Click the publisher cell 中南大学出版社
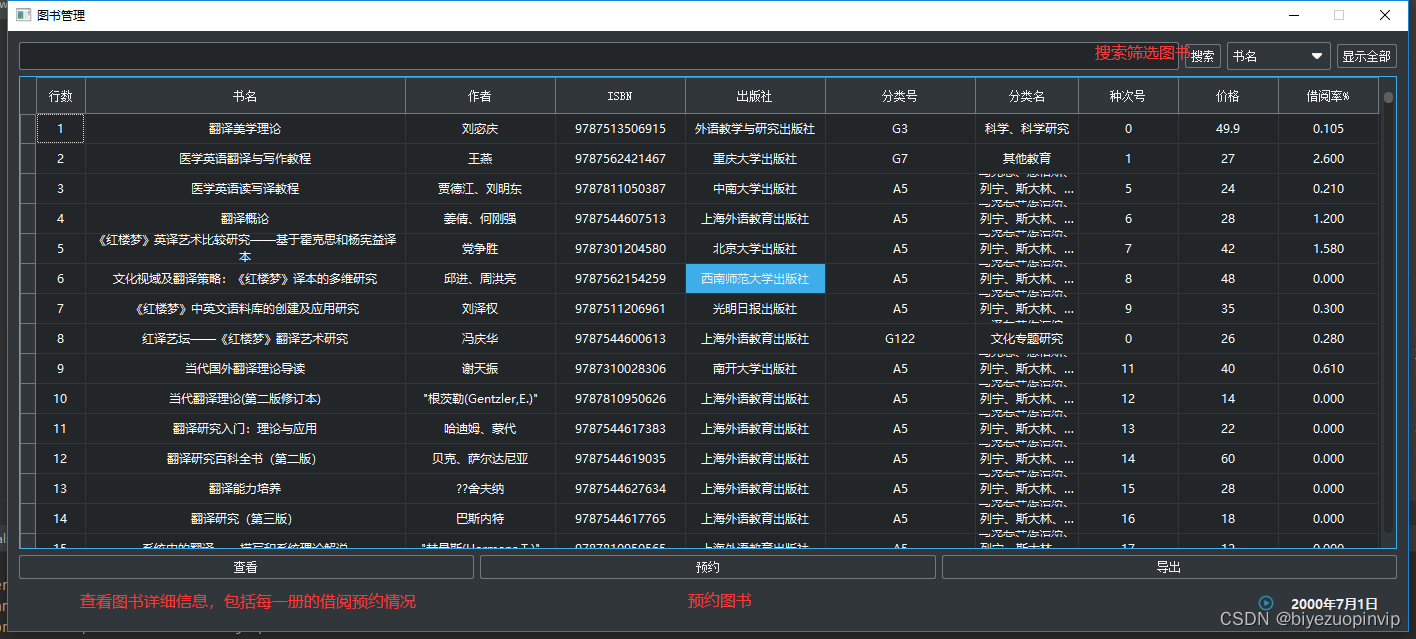1416x639 pixels. coord(755,189)
